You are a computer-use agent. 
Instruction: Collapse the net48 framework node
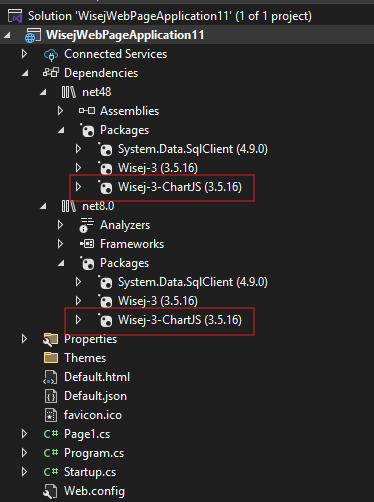point(43,92)
